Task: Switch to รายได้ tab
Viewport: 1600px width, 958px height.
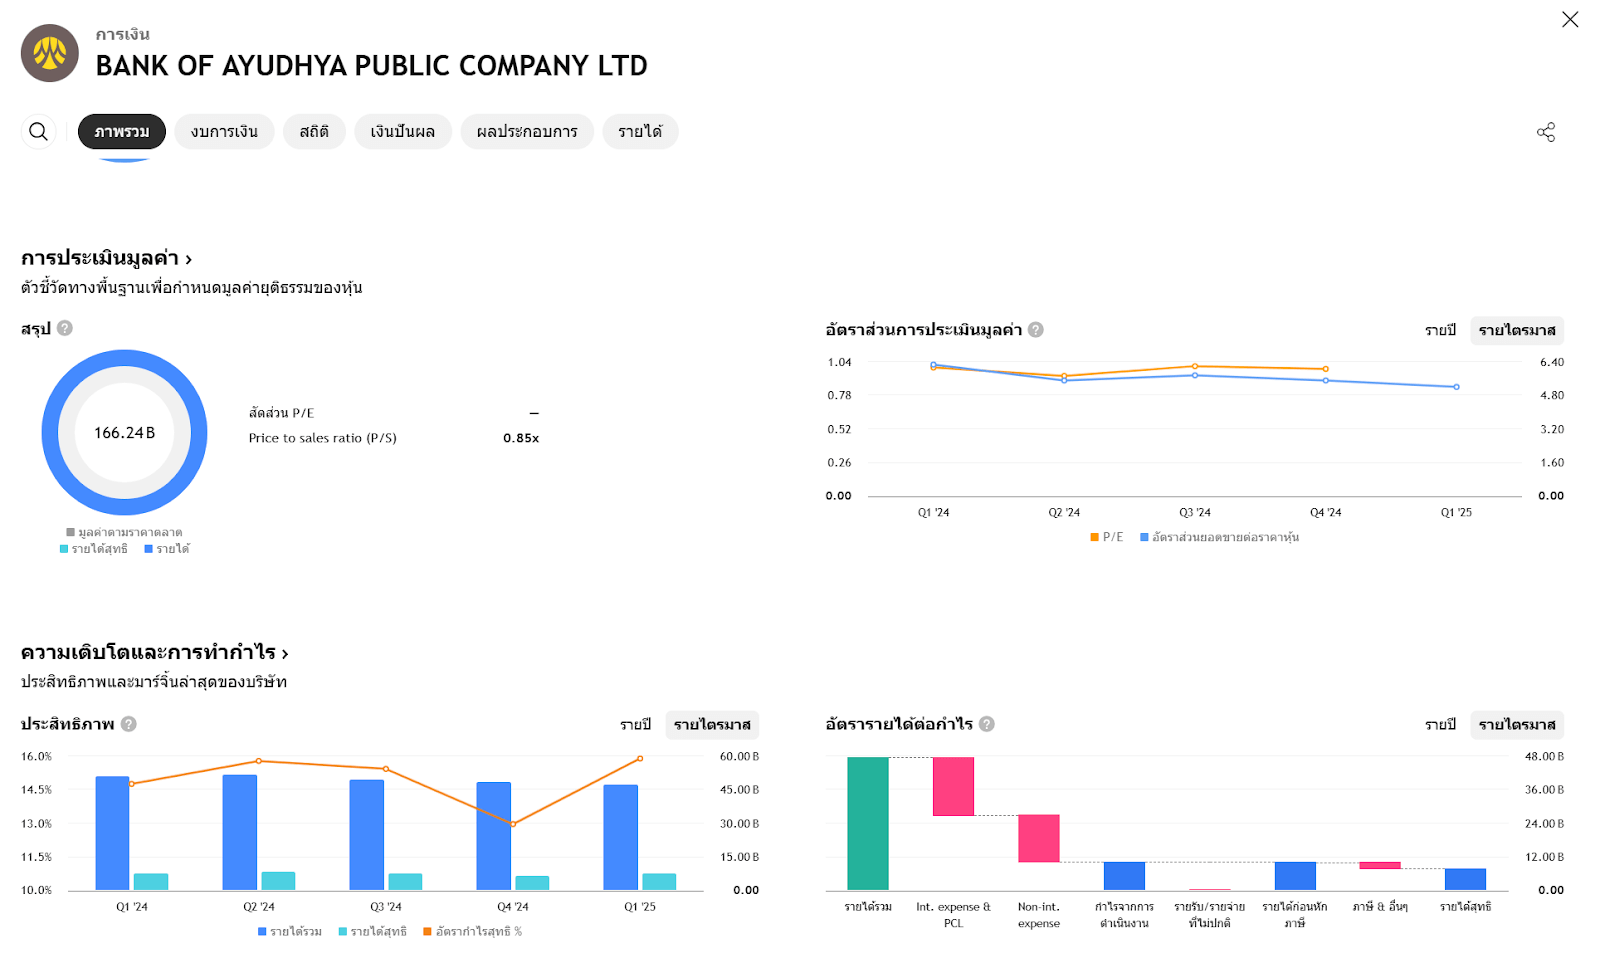Action: click(640, 132)
